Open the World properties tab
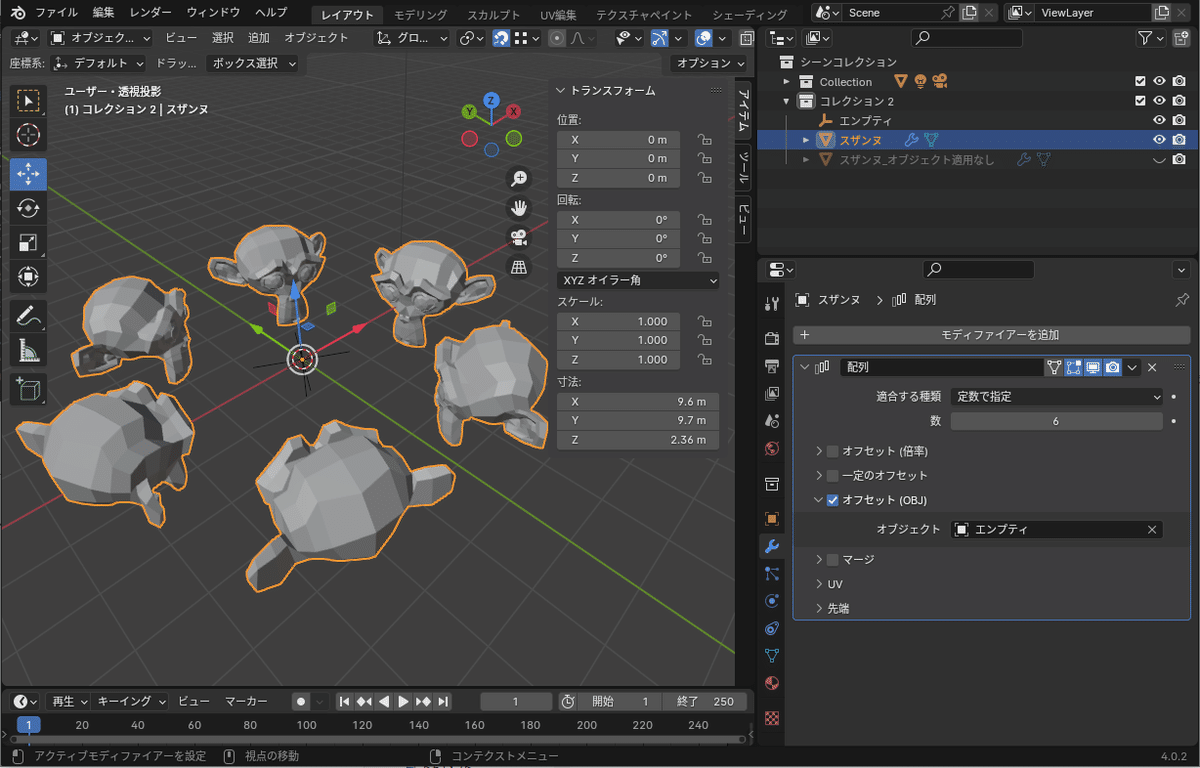This screenshot has height=768, width=1200. click(x=771, y=449)
